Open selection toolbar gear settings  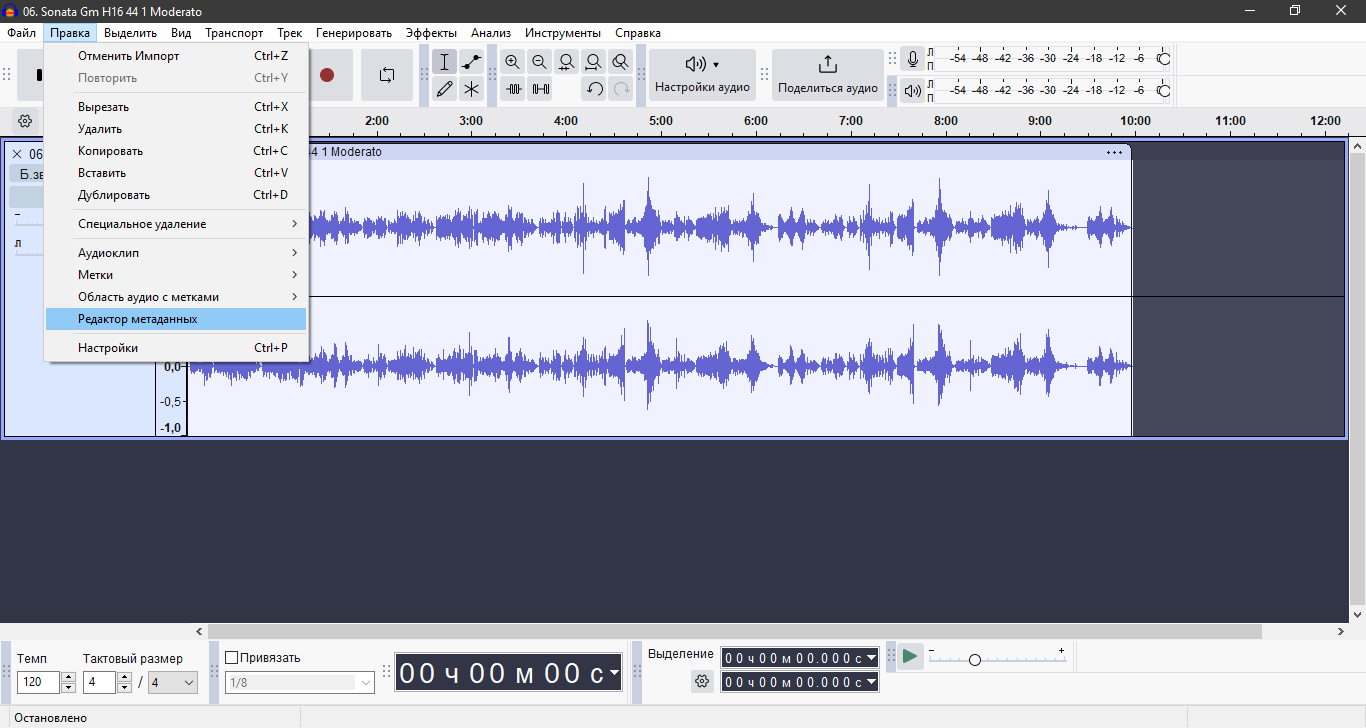tap(702, 681)
